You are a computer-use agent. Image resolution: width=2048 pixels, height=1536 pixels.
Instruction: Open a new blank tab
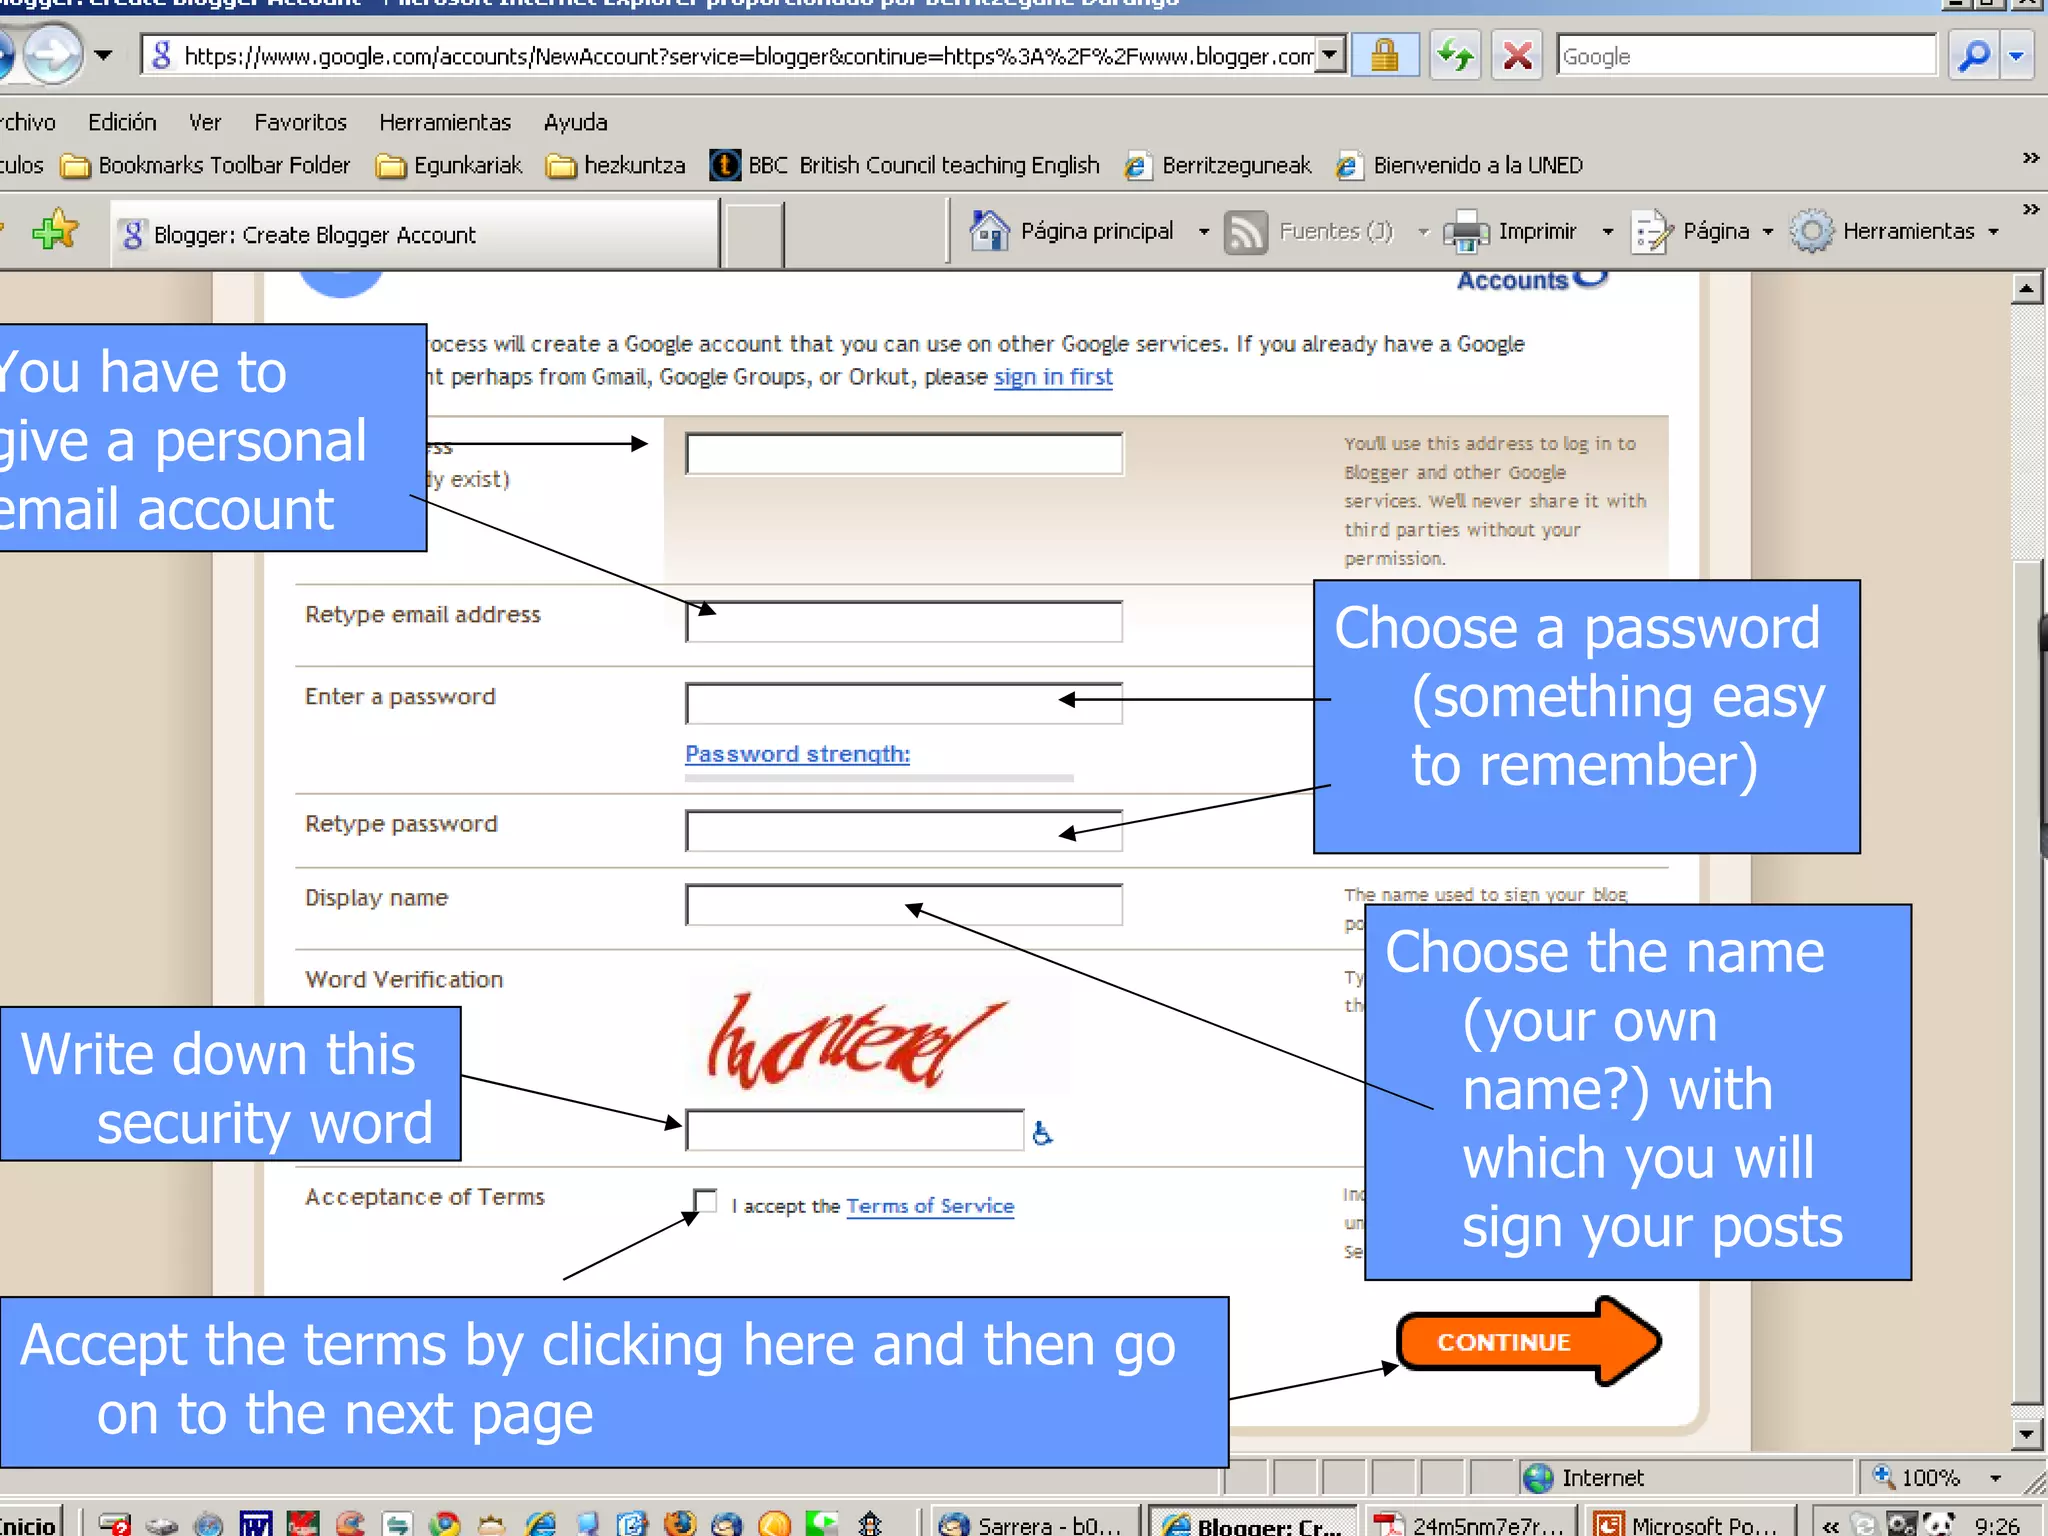tap(753, 234)
